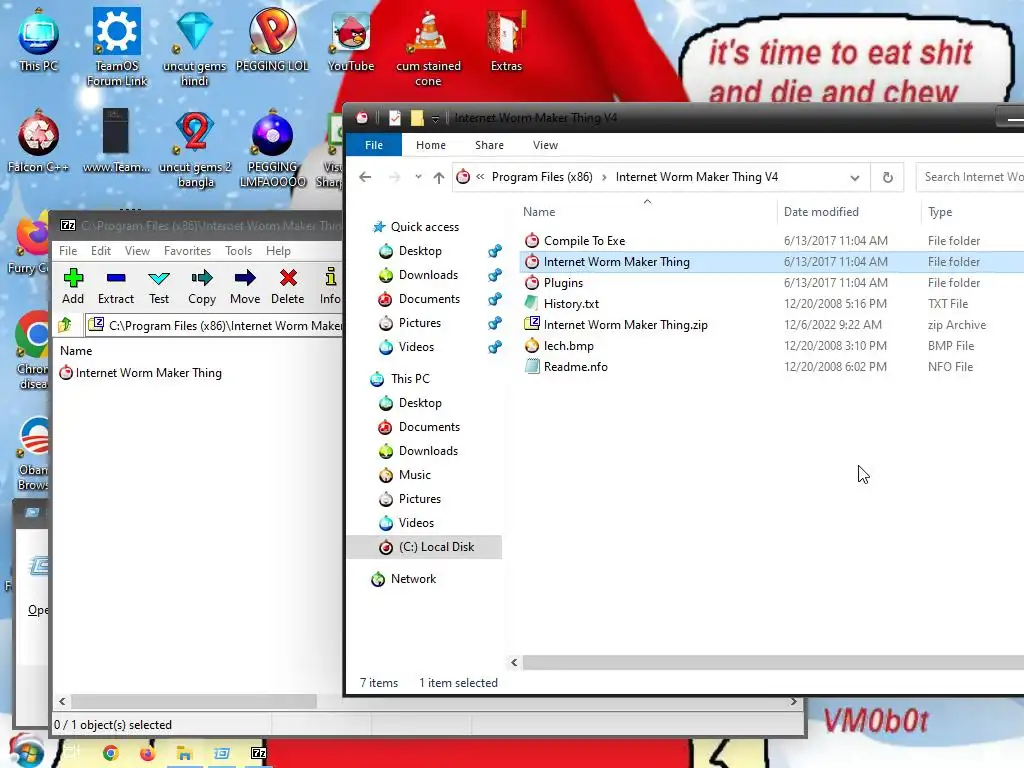
Task: Expand the breadcrumb arrow after Program Files (x86)
Action: pos(604,178)
